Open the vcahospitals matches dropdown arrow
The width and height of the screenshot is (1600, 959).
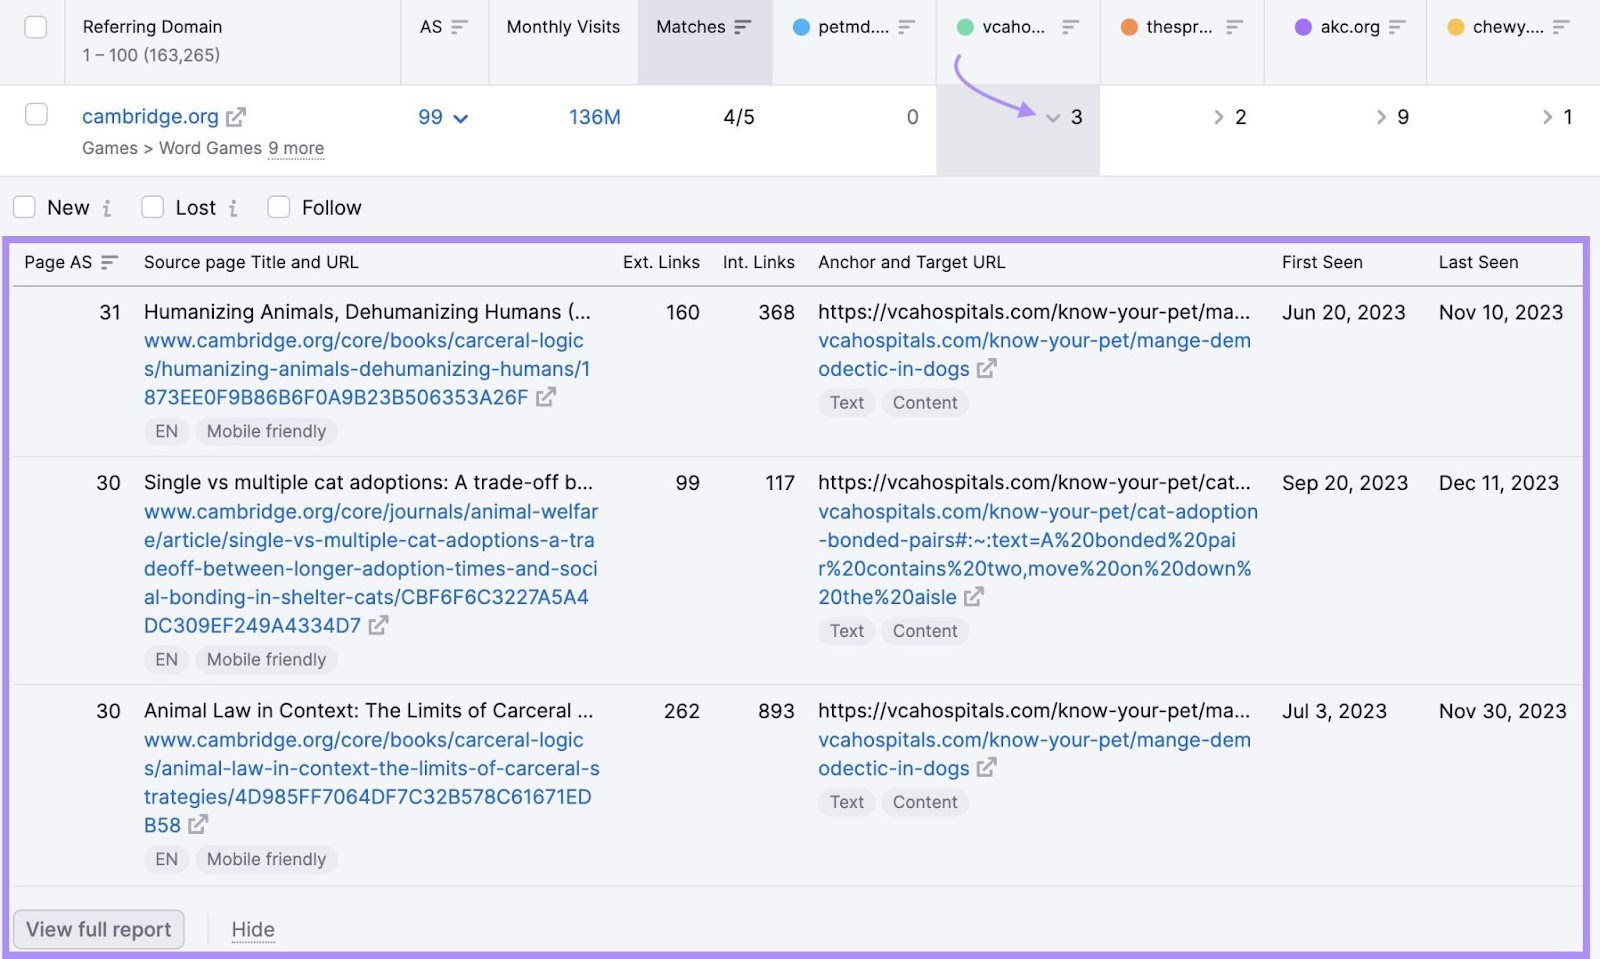1053,117
